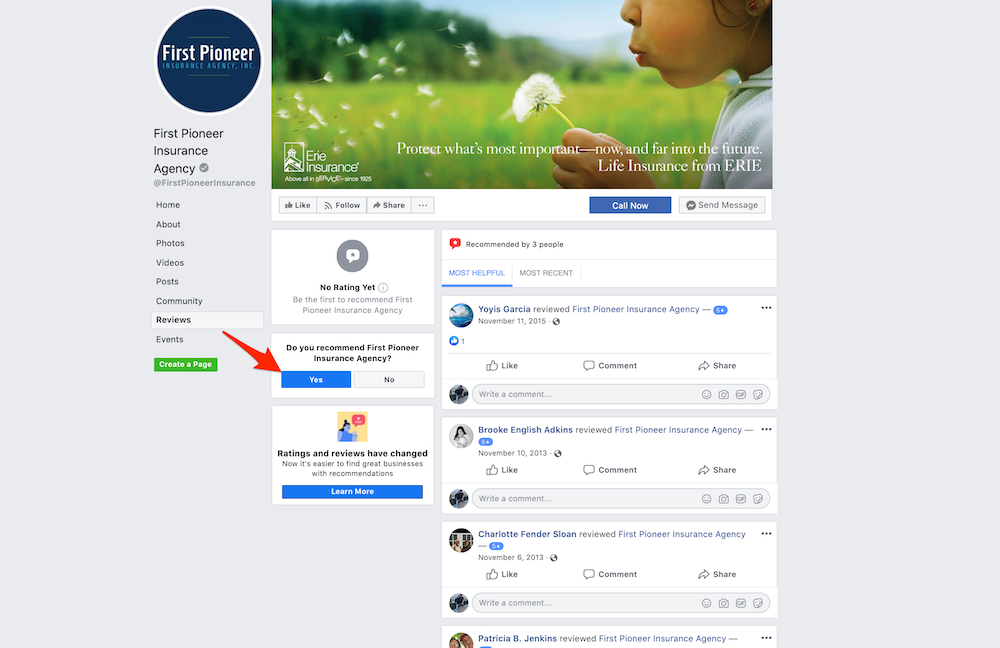Comment on Yoyis Garcia's review
The width and height of the screenshot is (1000, 648).
pyautogui.click(x=610, y=366)
